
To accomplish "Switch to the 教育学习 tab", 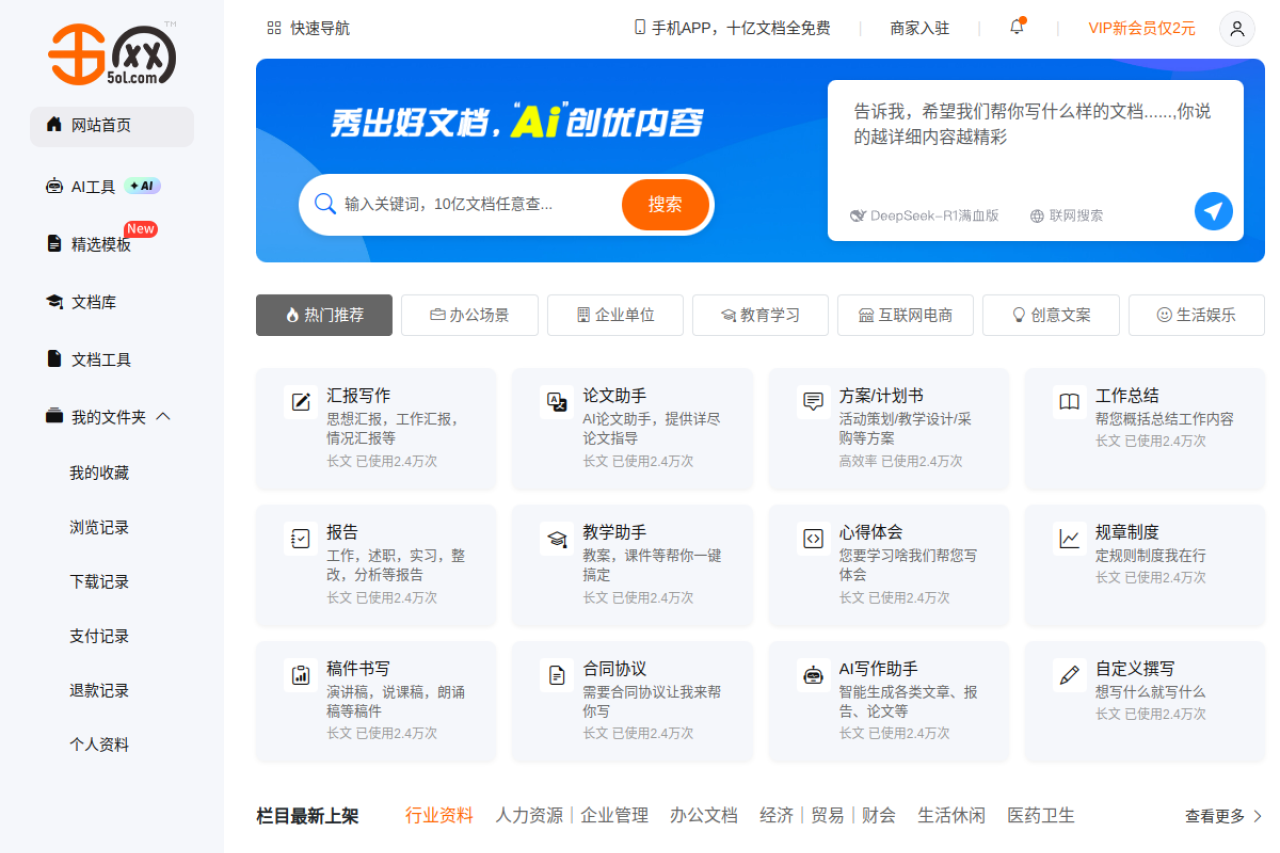I will click(760, 315).
